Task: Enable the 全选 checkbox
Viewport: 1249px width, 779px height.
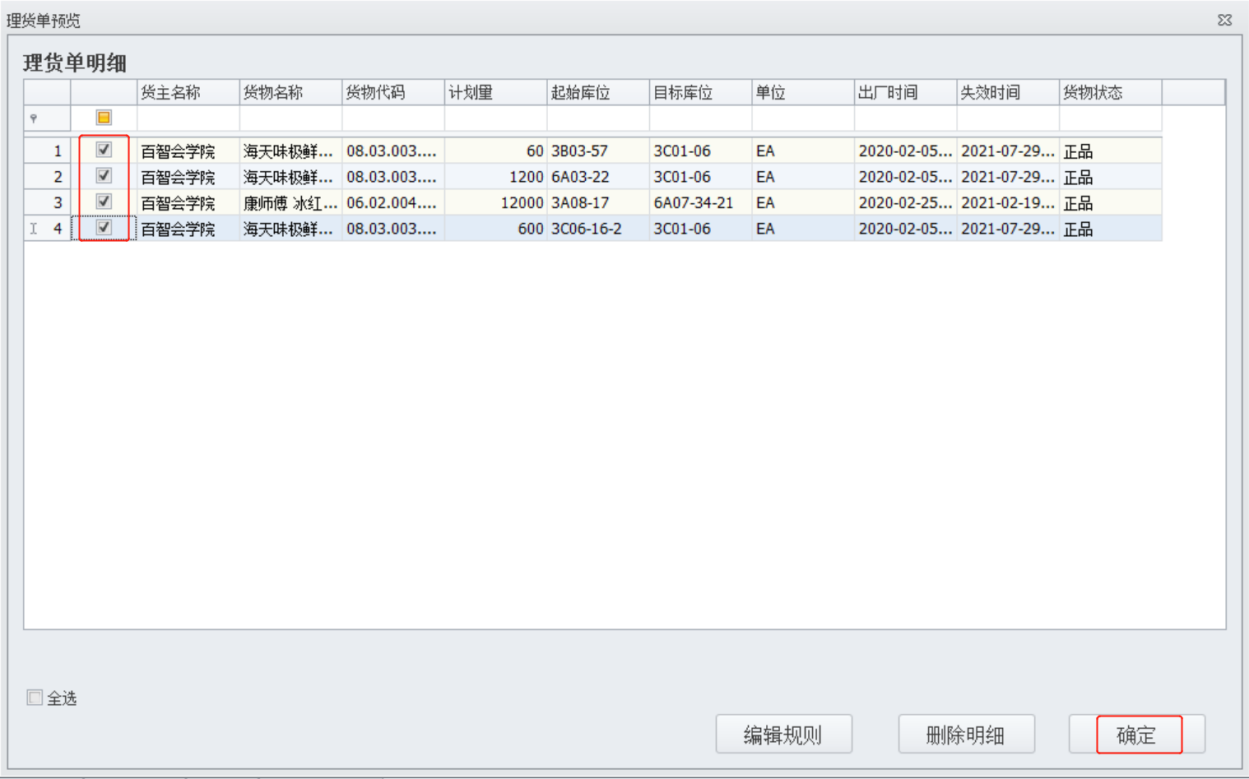Action: 35,698
